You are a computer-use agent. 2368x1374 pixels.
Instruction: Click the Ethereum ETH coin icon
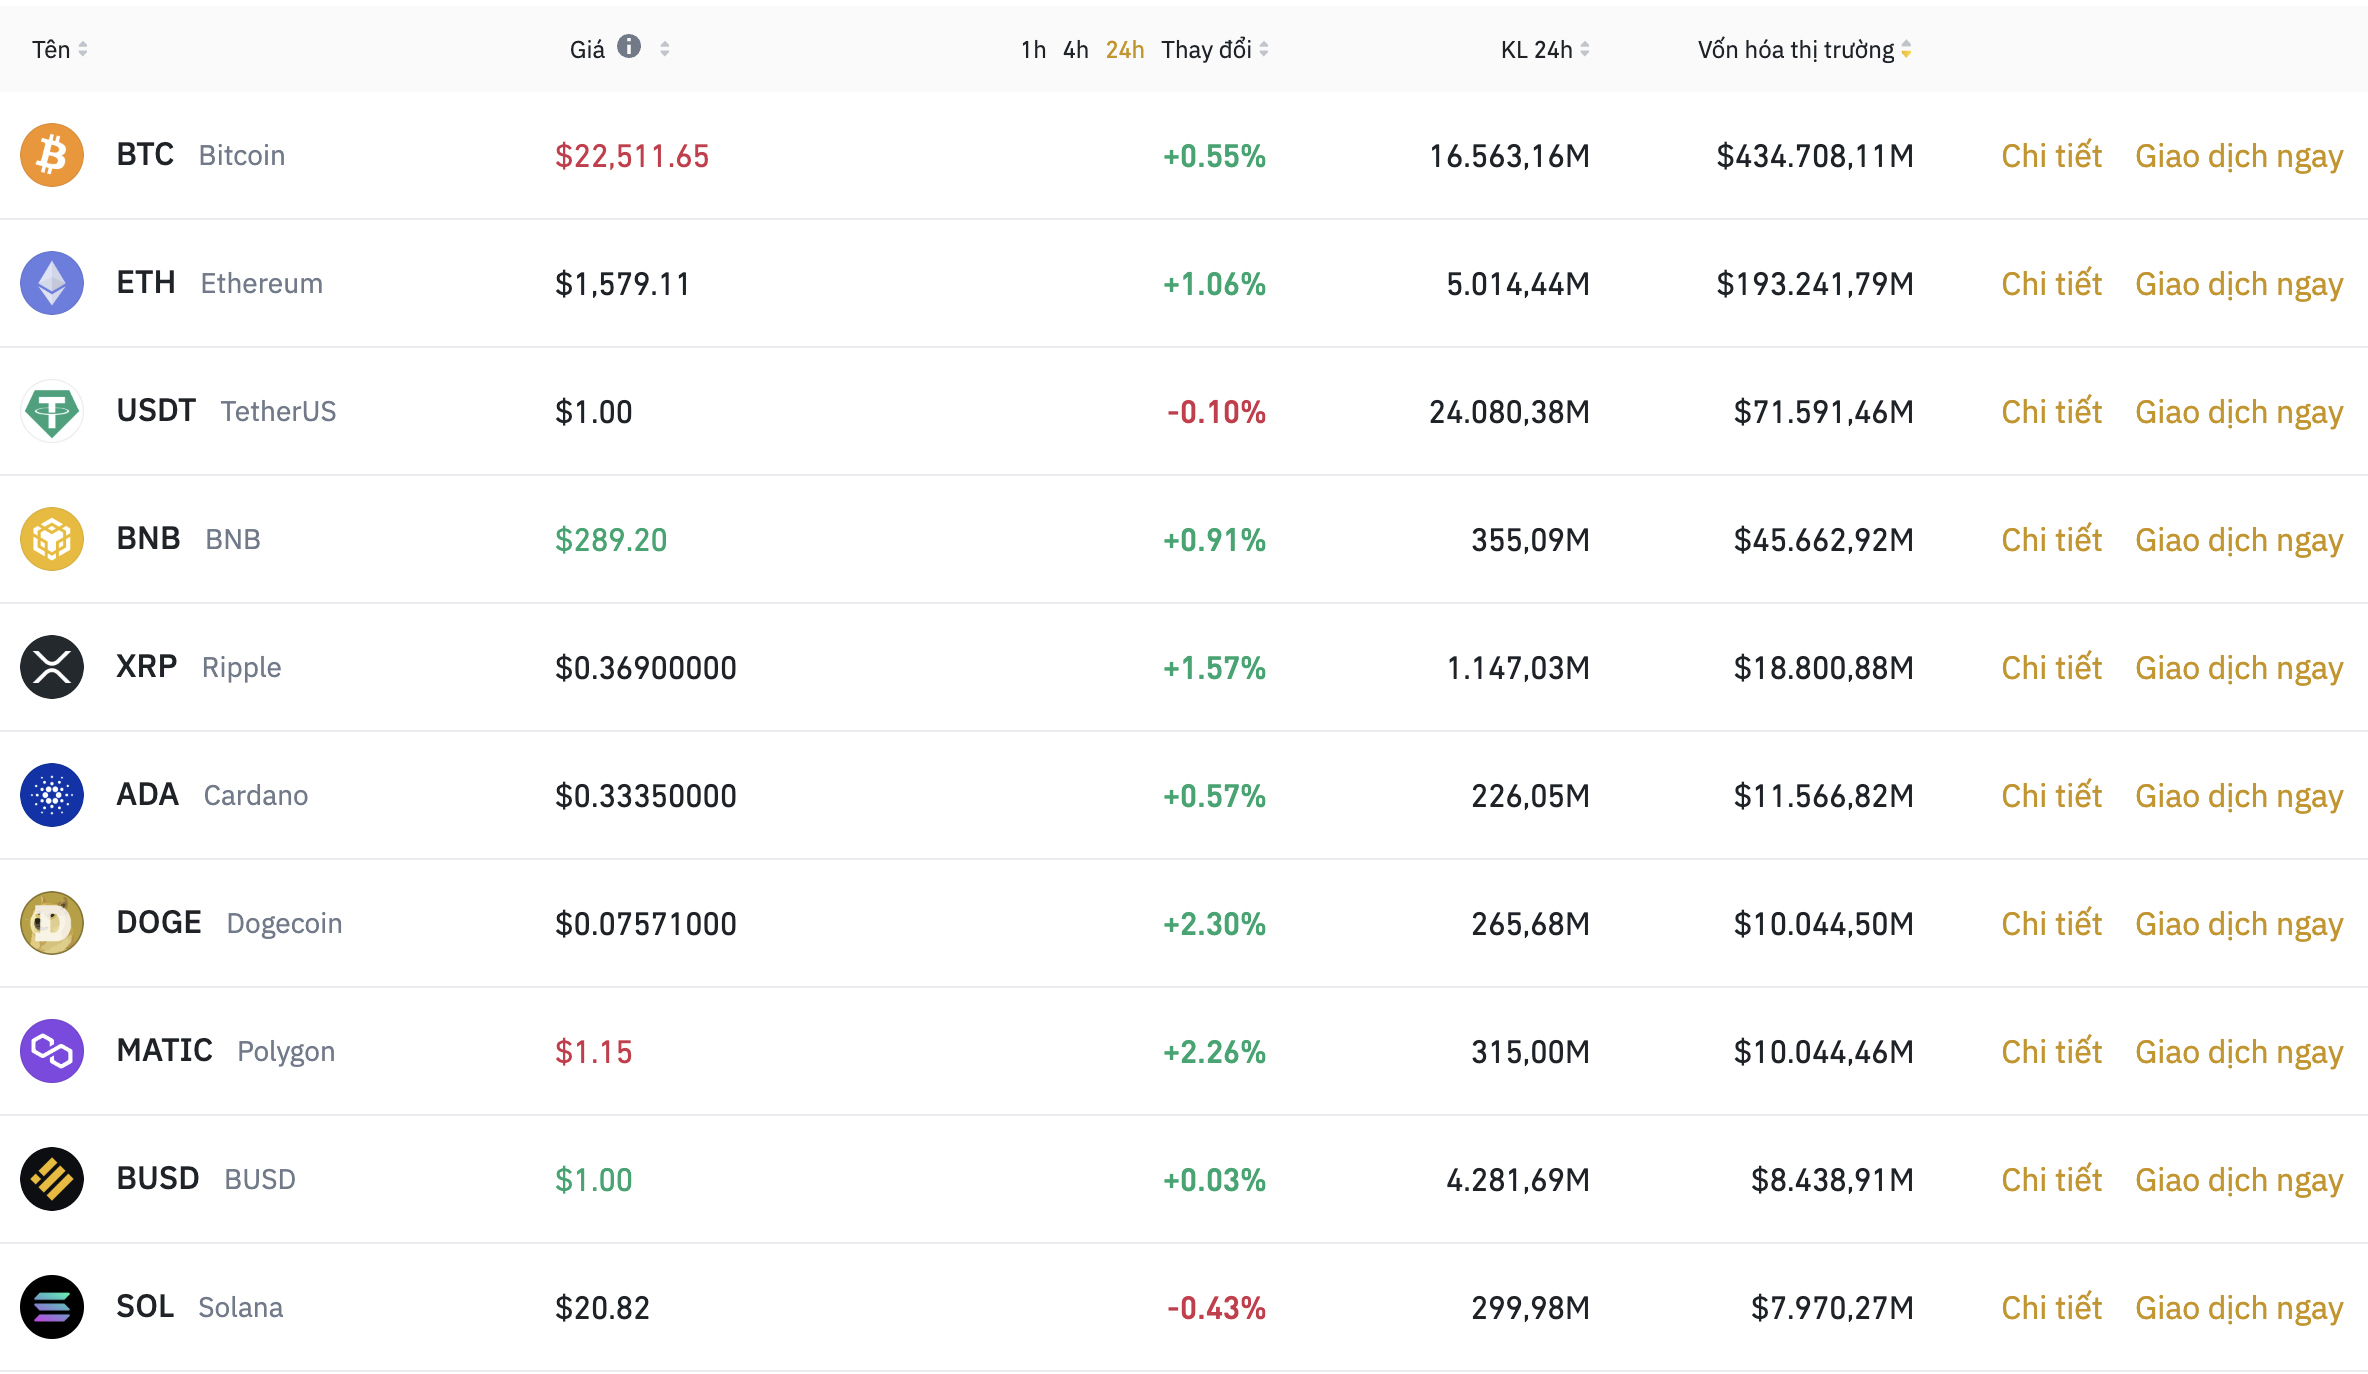(x=52, y=283)
